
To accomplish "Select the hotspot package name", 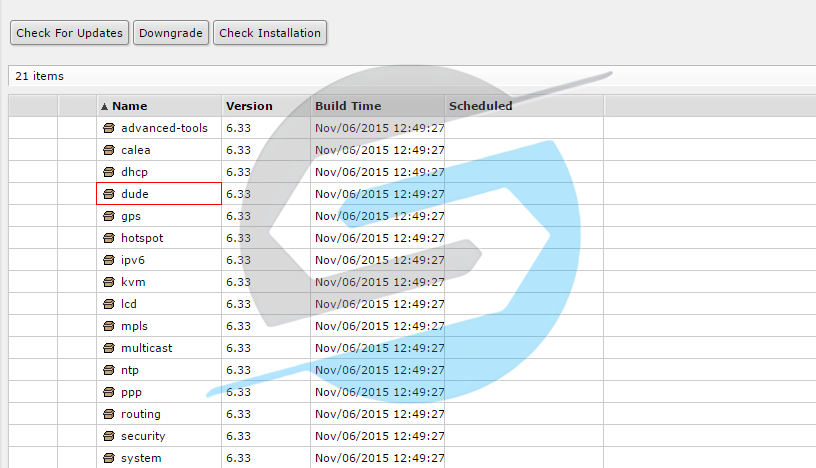I will click(142, 238).
